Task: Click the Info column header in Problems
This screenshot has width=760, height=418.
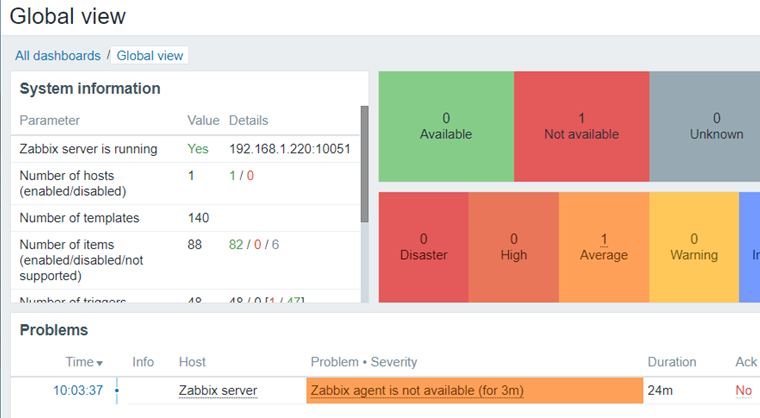Action: pyautogui.click(x=143, y=362)
